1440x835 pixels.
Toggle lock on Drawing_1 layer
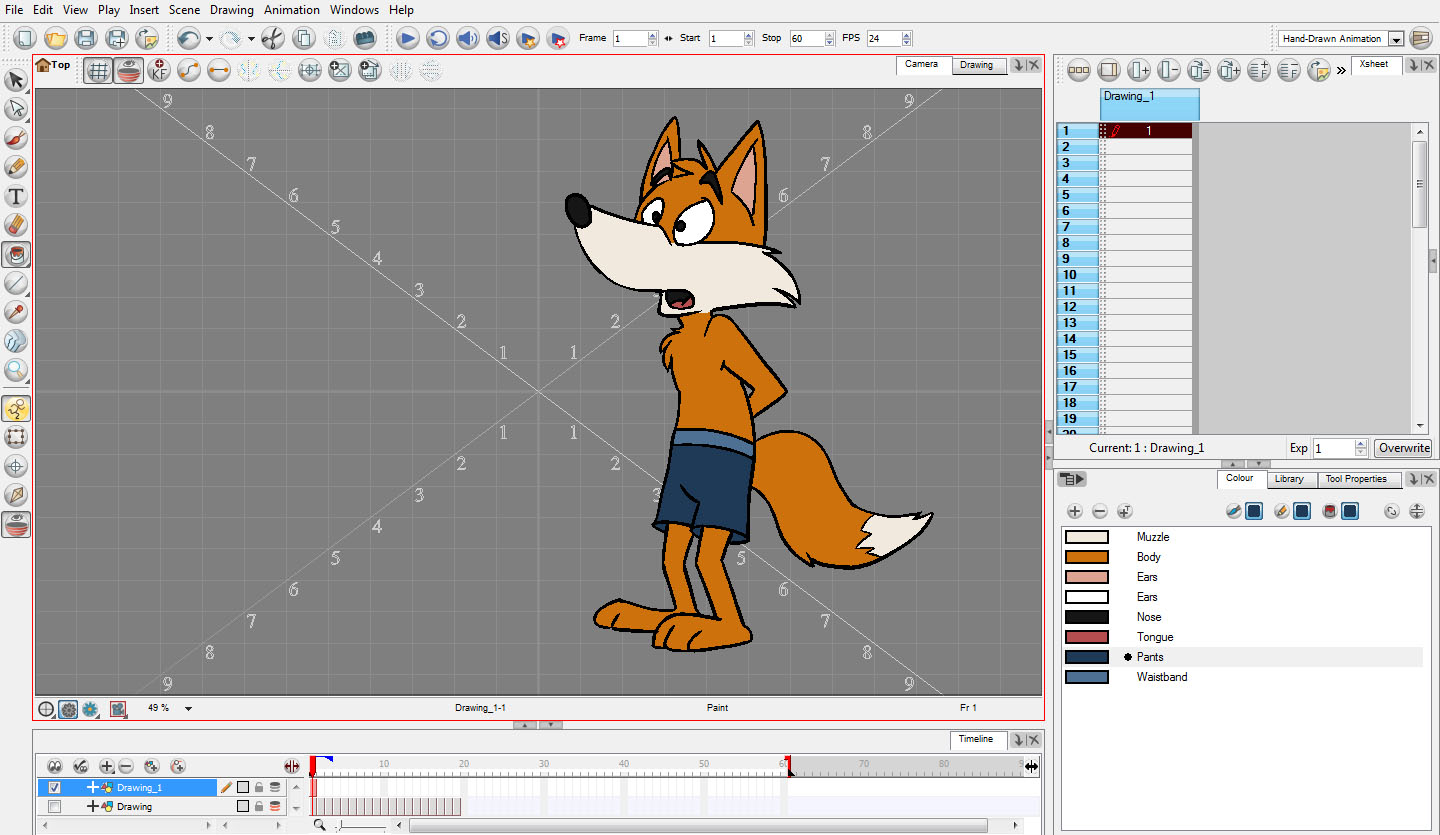pos(259,788)
